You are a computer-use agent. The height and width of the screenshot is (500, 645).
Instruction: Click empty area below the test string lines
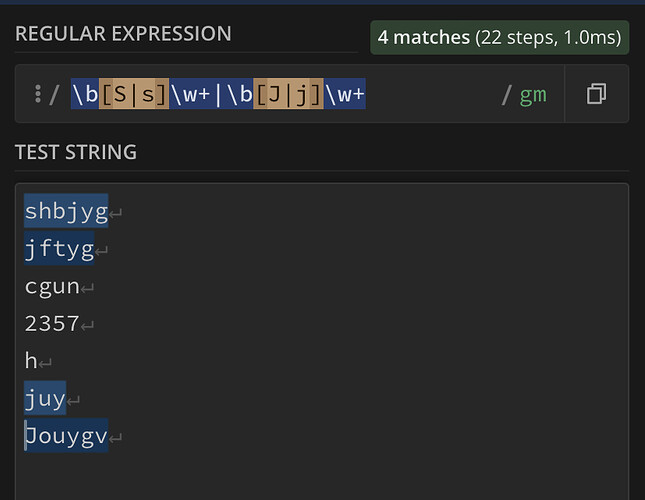(320, 475)
